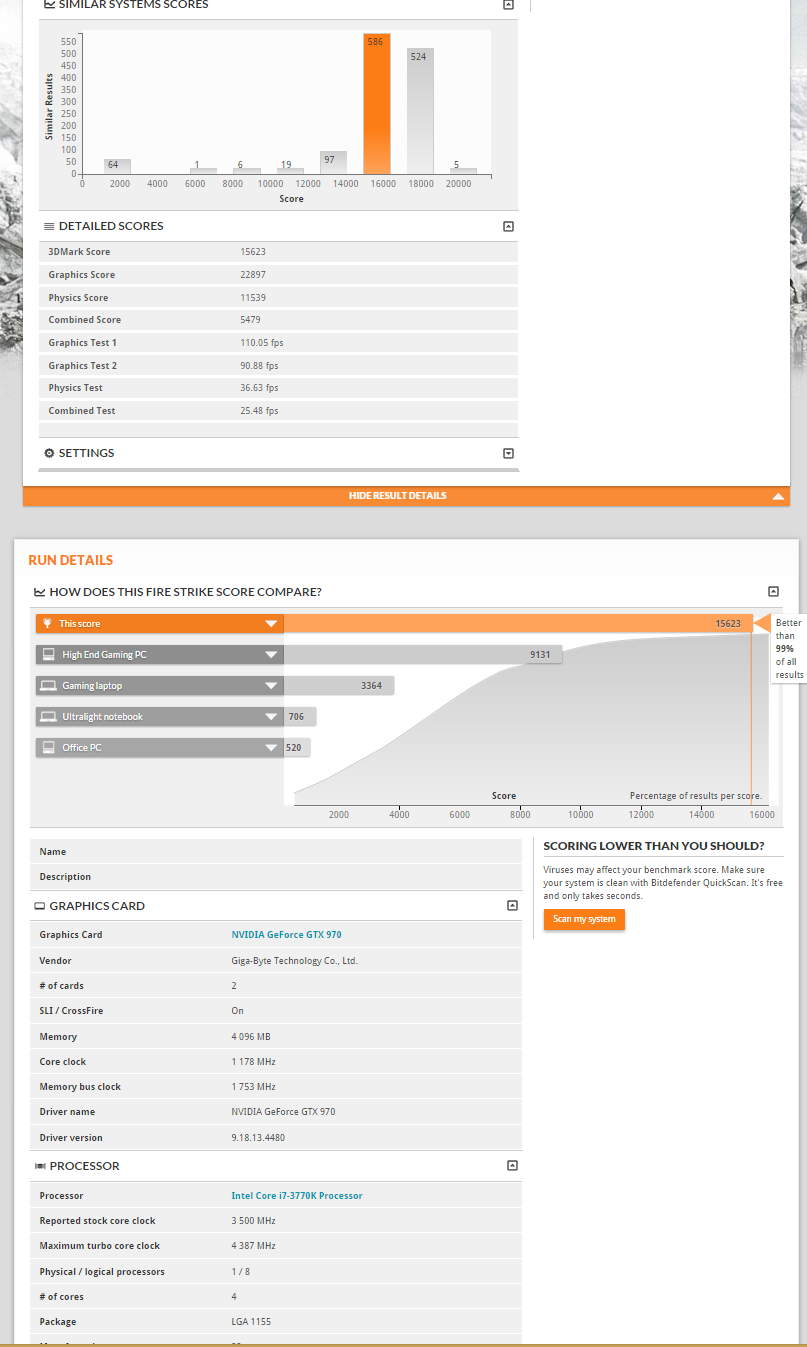This screenshot has width=807, height=1347.
Task: Collapse the Processor section
Action: 512,1166
